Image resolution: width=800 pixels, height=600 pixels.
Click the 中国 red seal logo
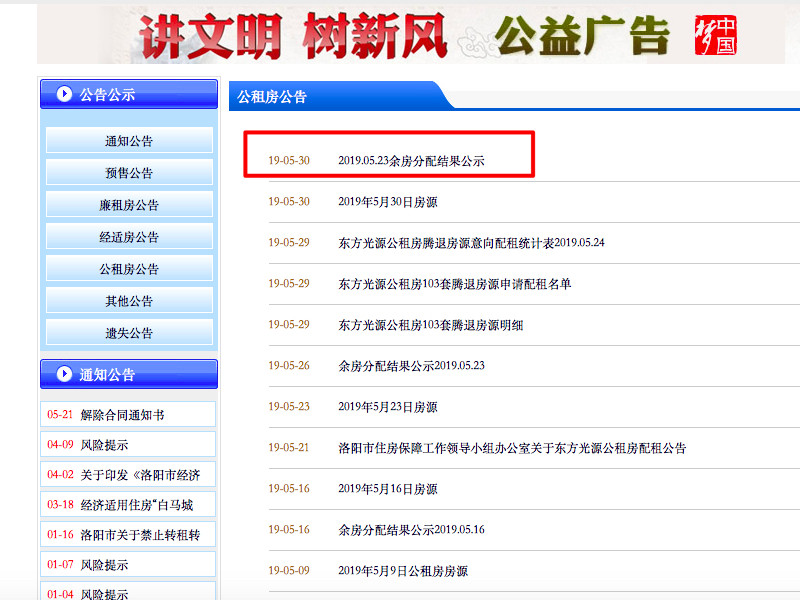(x=715, y=36)
